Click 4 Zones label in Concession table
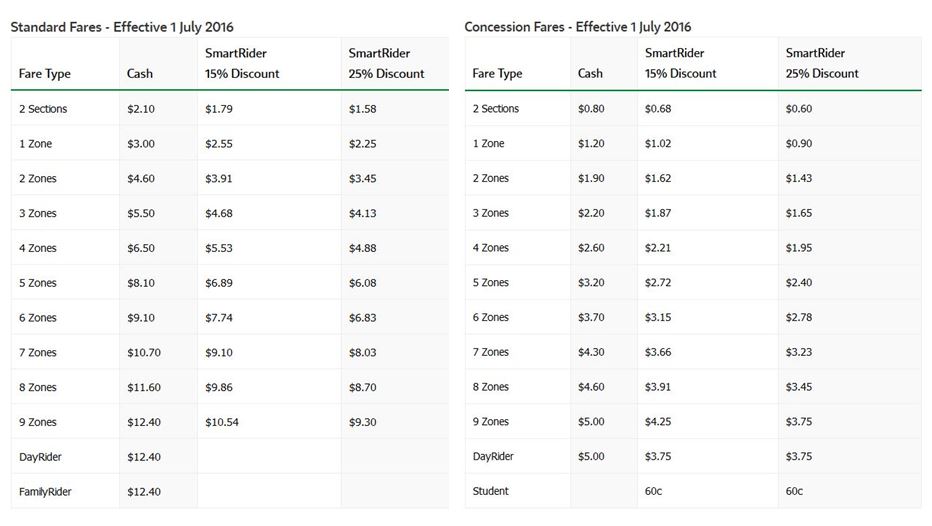This screenshot has height=526, width=932. (x=490, y=248)
